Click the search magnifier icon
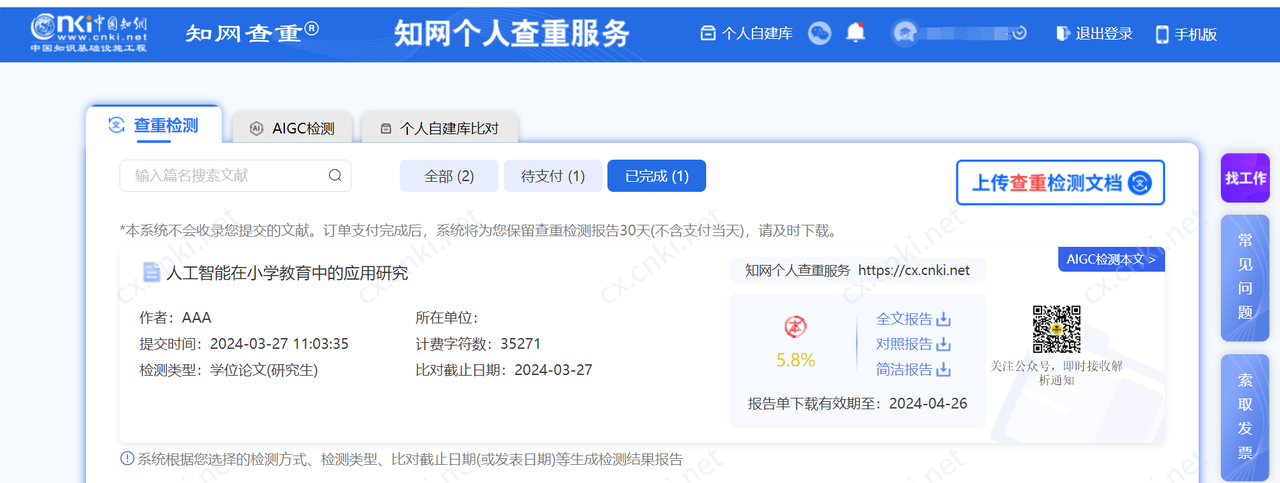 [335, 176]
